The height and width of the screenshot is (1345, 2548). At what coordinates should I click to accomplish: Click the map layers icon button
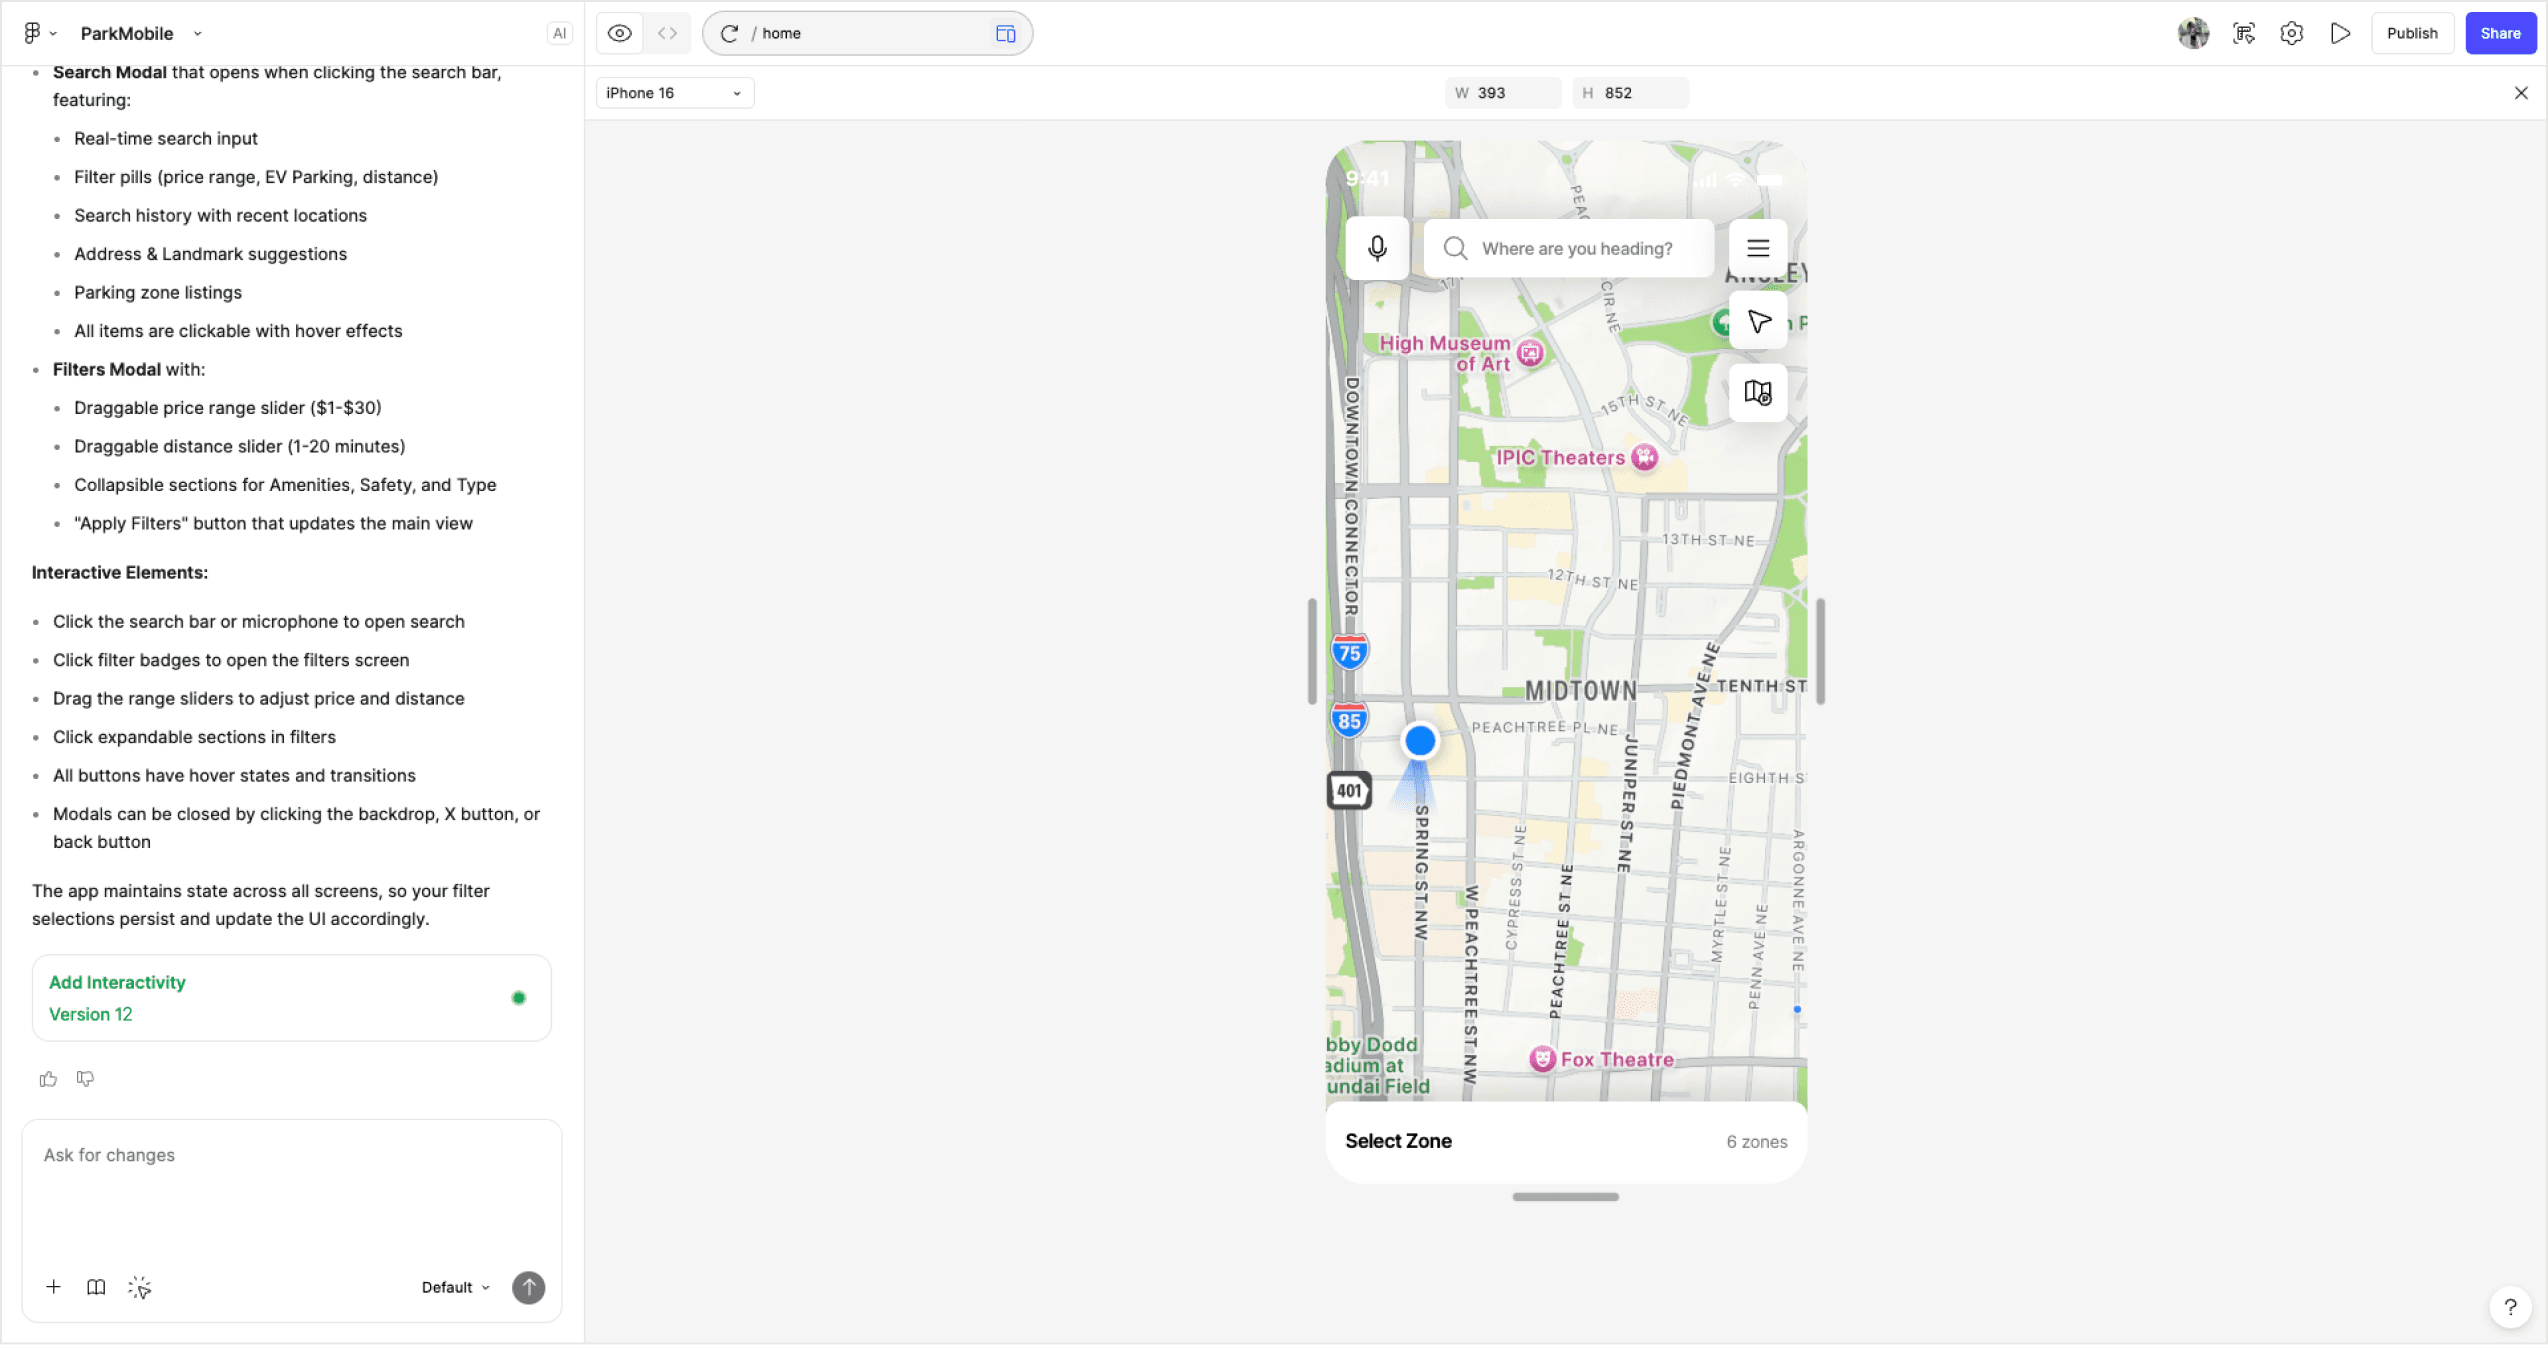click(x=1758, y=392)
